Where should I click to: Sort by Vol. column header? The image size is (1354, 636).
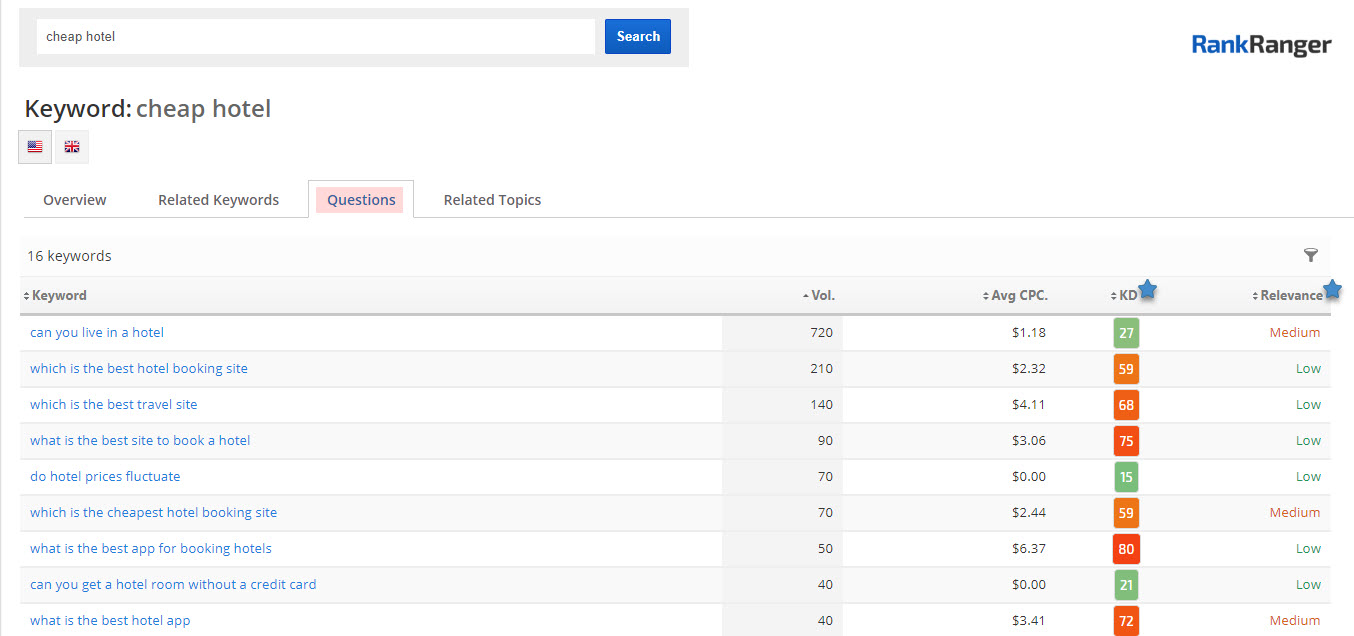pos(822,296)
